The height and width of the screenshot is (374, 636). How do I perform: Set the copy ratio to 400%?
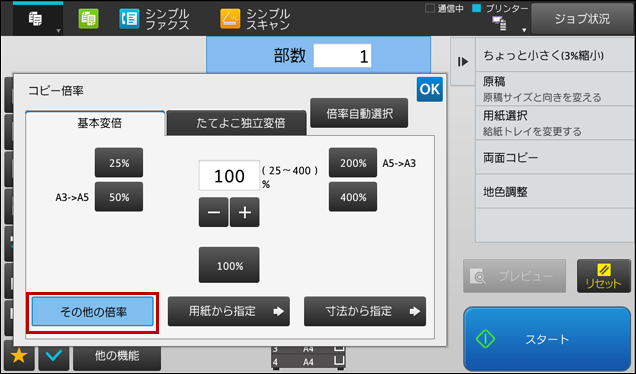point(353,197)
